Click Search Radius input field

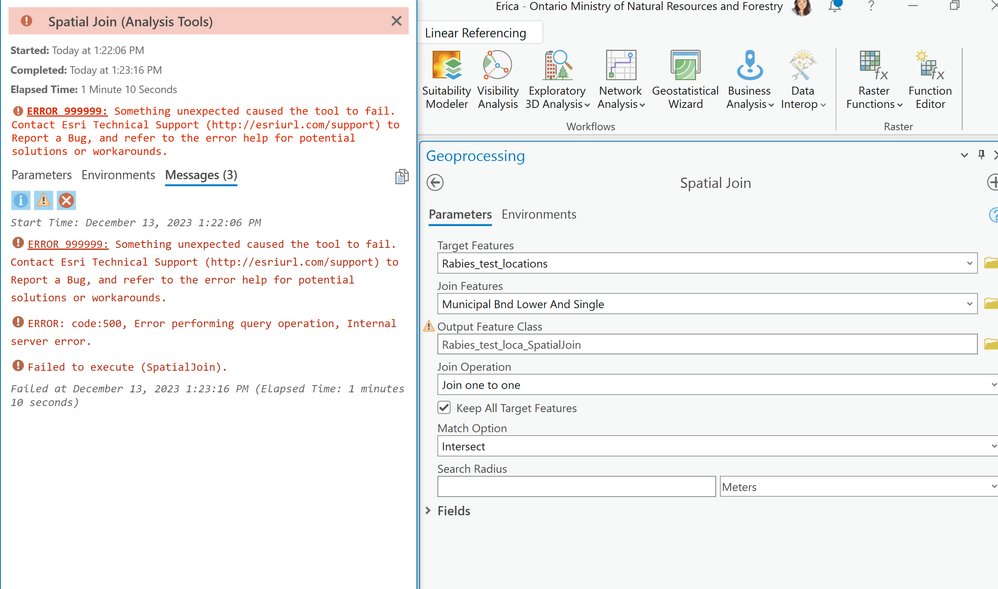click(577, 486)
